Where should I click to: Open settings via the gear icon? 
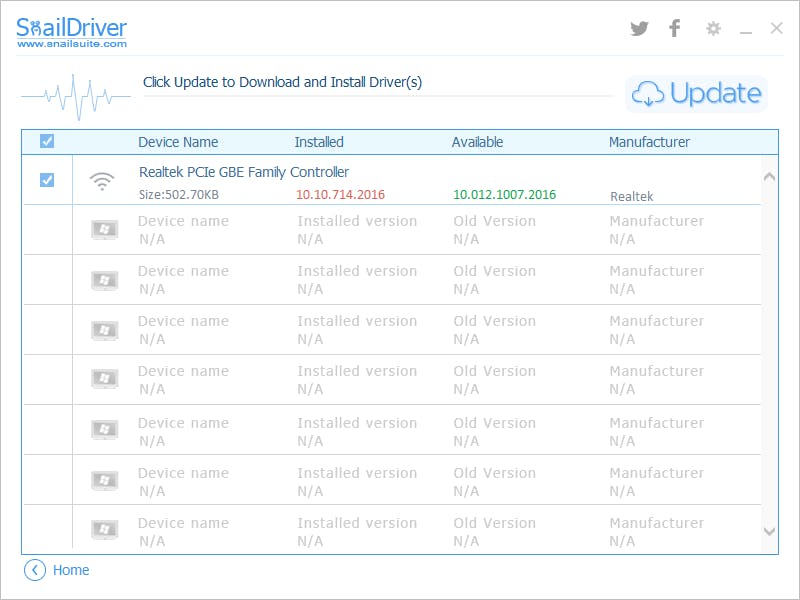pos(713,28)
